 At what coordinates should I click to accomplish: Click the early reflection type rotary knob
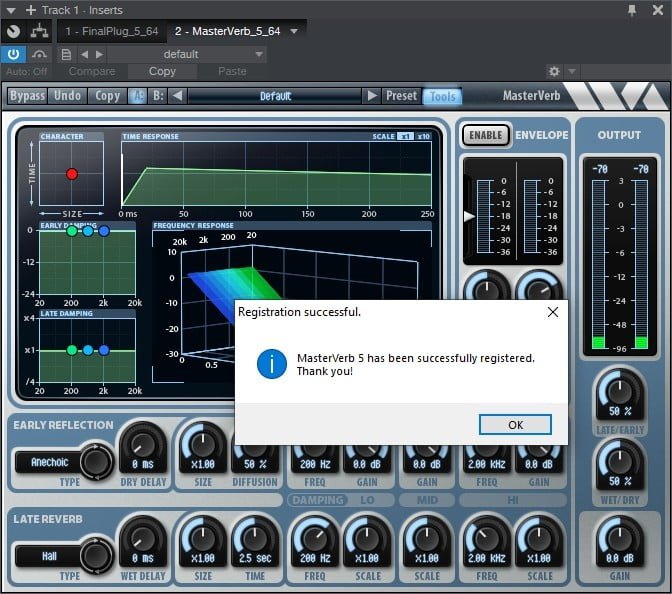click(x=96, y=462)
